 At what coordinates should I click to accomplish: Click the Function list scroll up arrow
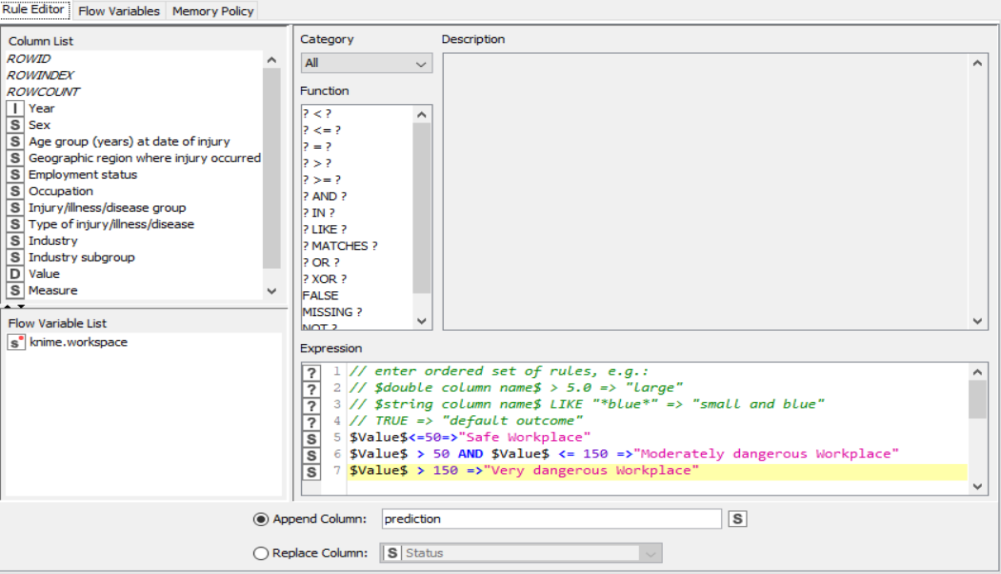coord(421,115)
